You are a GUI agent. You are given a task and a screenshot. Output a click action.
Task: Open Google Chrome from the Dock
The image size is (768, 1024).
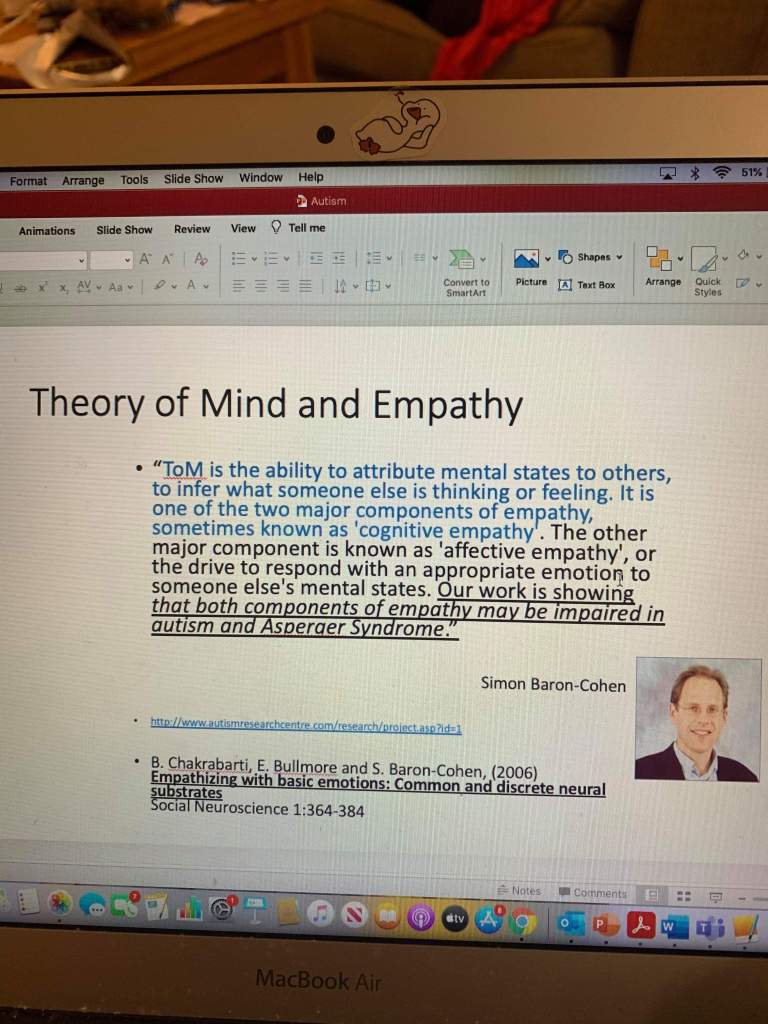click(522, 920)
